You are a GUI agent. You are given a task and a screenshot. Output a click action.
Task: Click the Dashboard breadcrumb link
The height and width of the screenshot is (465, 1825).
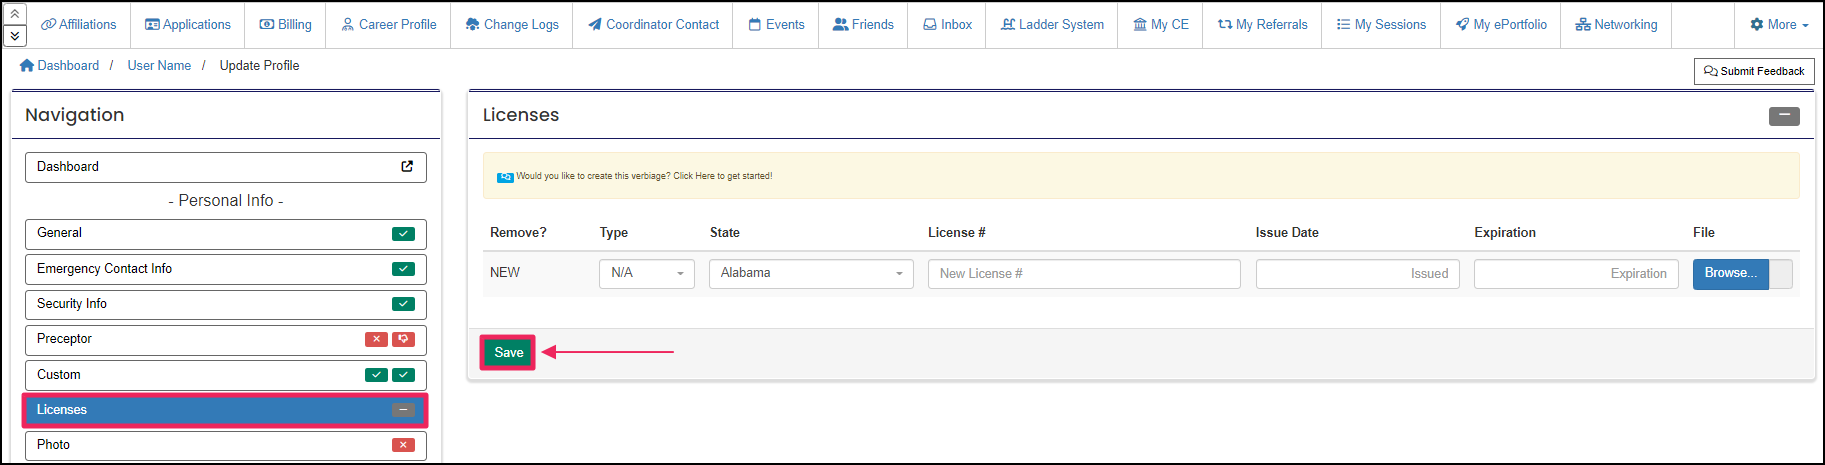(59, 65)
